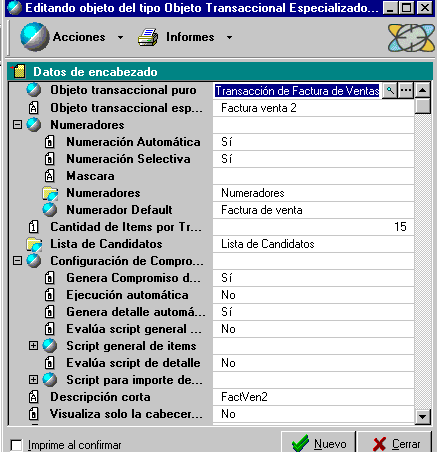Click the search magnifier icon beside Transacción field
The height and width of the screenshot is (452, 437).
click(390, 90)
